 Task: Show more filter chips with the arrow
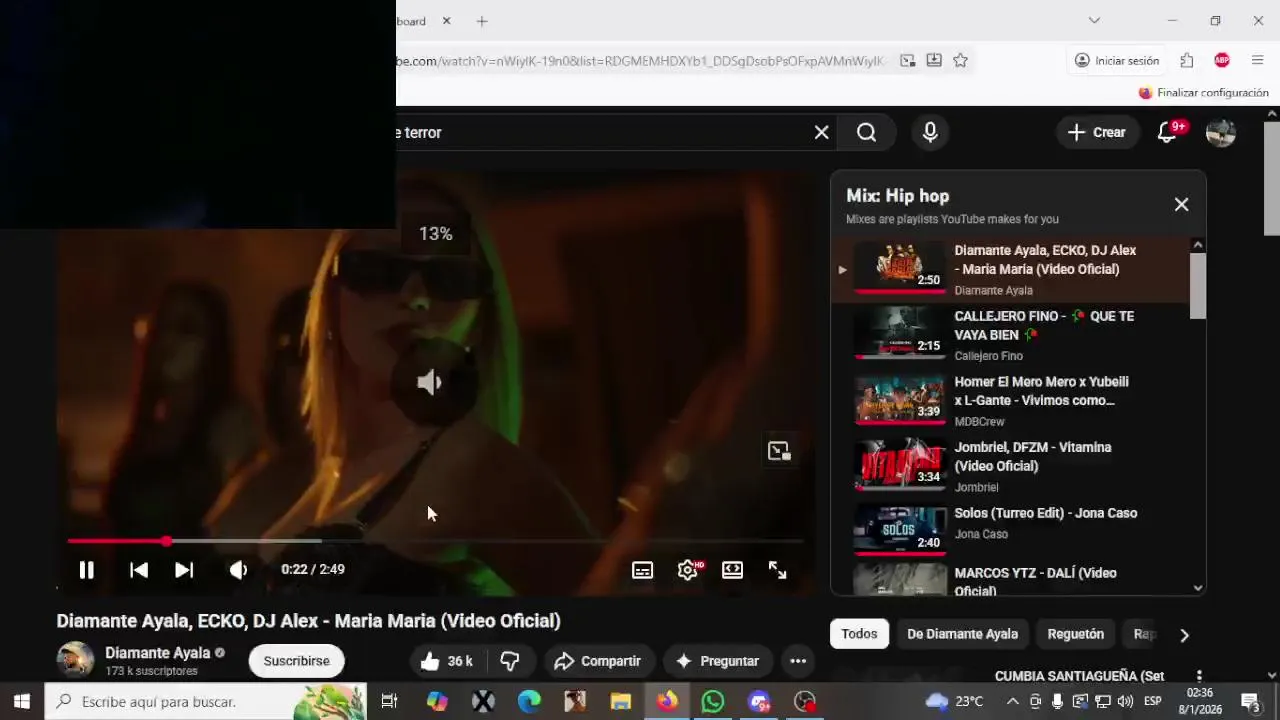pyautogui.click(x=1184, y=635)
